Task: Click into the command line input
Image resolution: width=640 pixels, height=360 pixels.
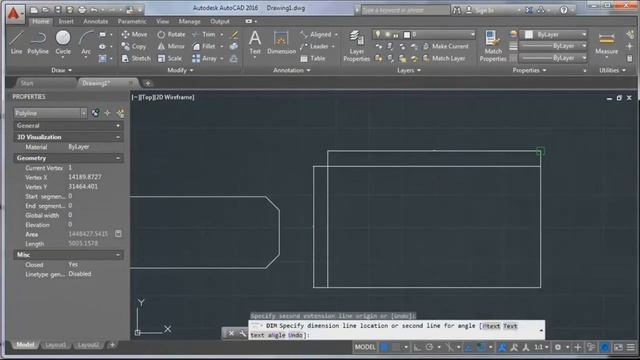Action: pyautogui.click(x=396, y=330)
